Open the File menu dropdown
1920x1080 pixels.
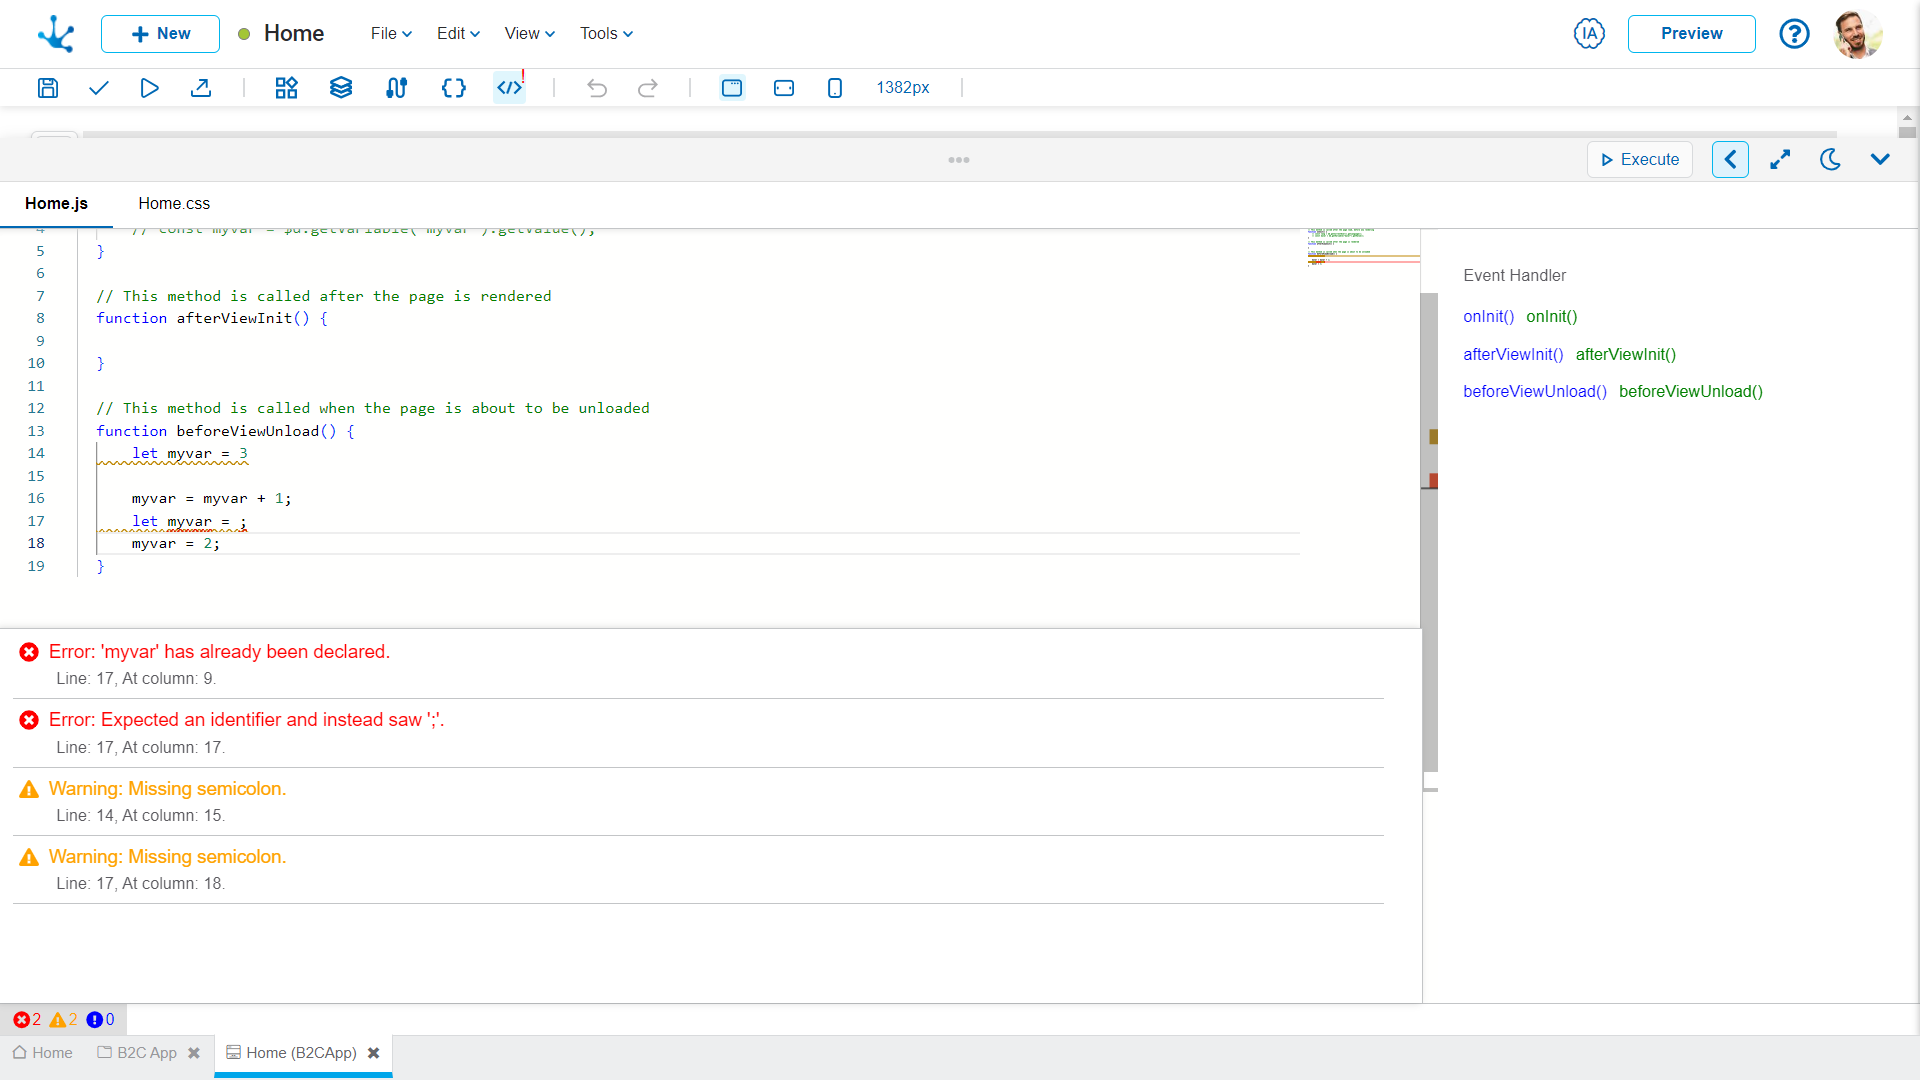(x=391, y=33)
